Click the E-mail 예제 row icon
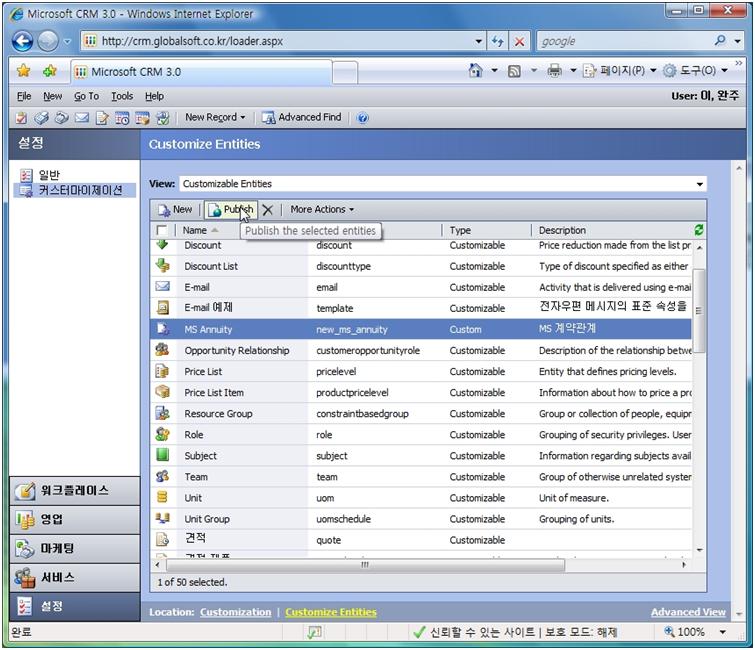The height and width of the screenshot is (650, 755). (163, 307)
